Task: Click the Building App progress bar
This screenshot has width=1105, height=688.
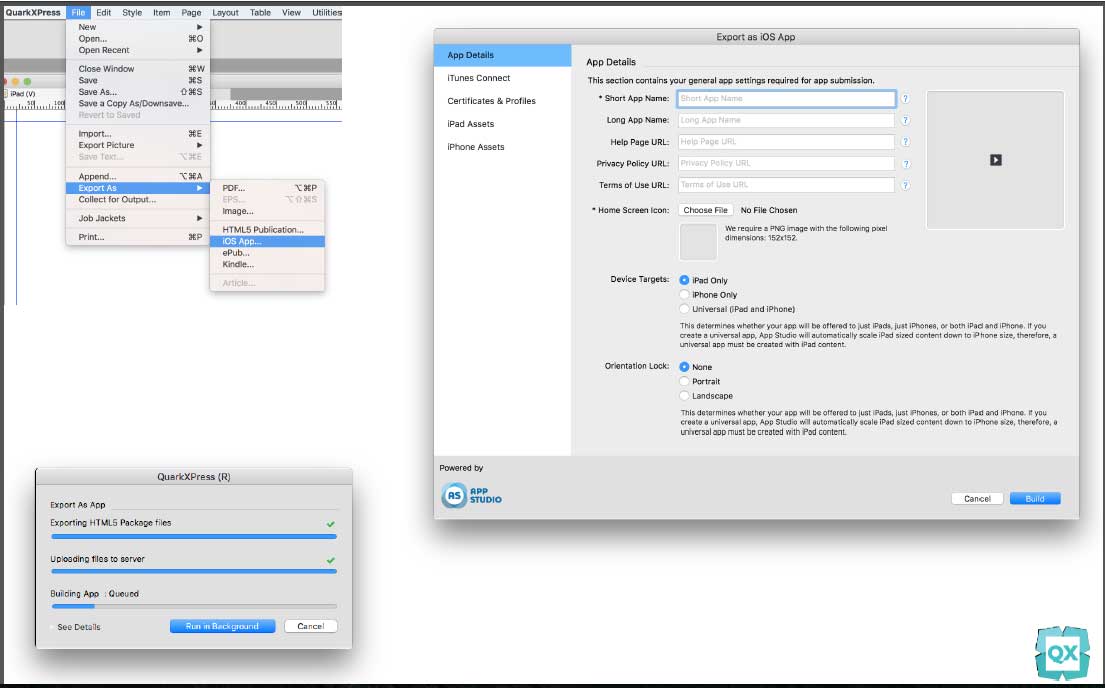Action: [194, 606]
